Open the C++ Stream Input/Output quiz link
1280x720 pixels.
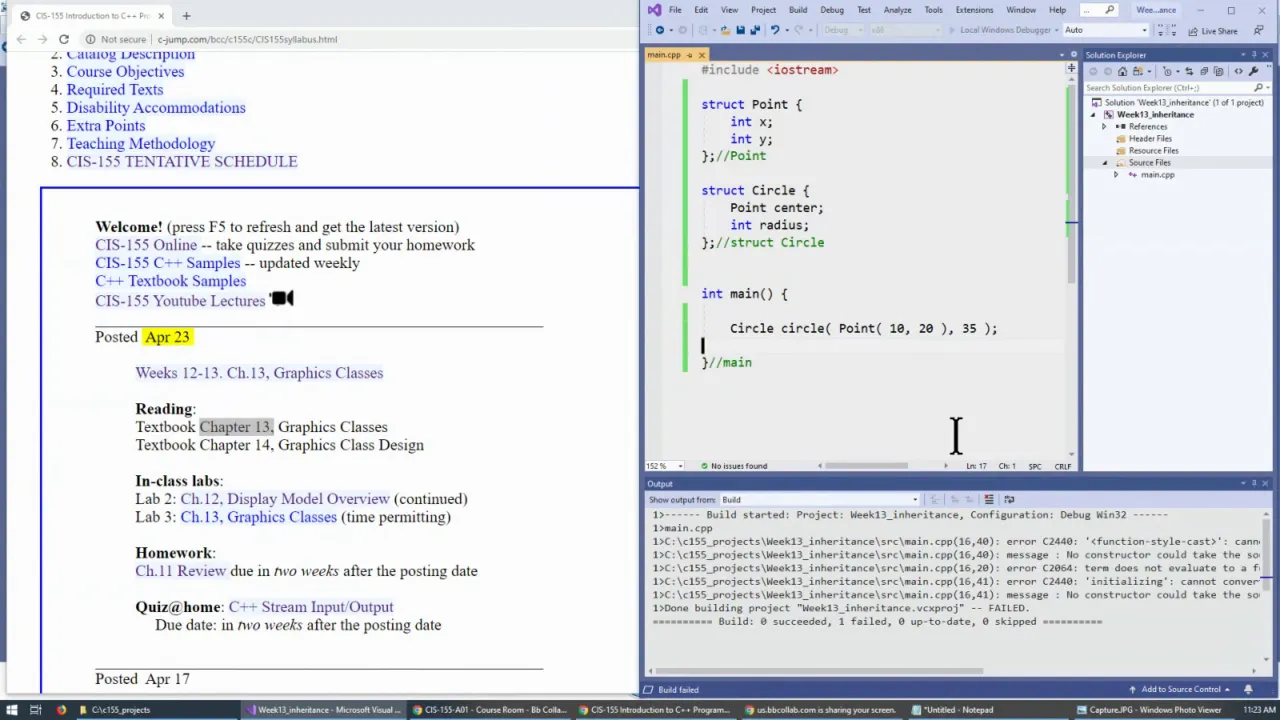pos(311,607)
